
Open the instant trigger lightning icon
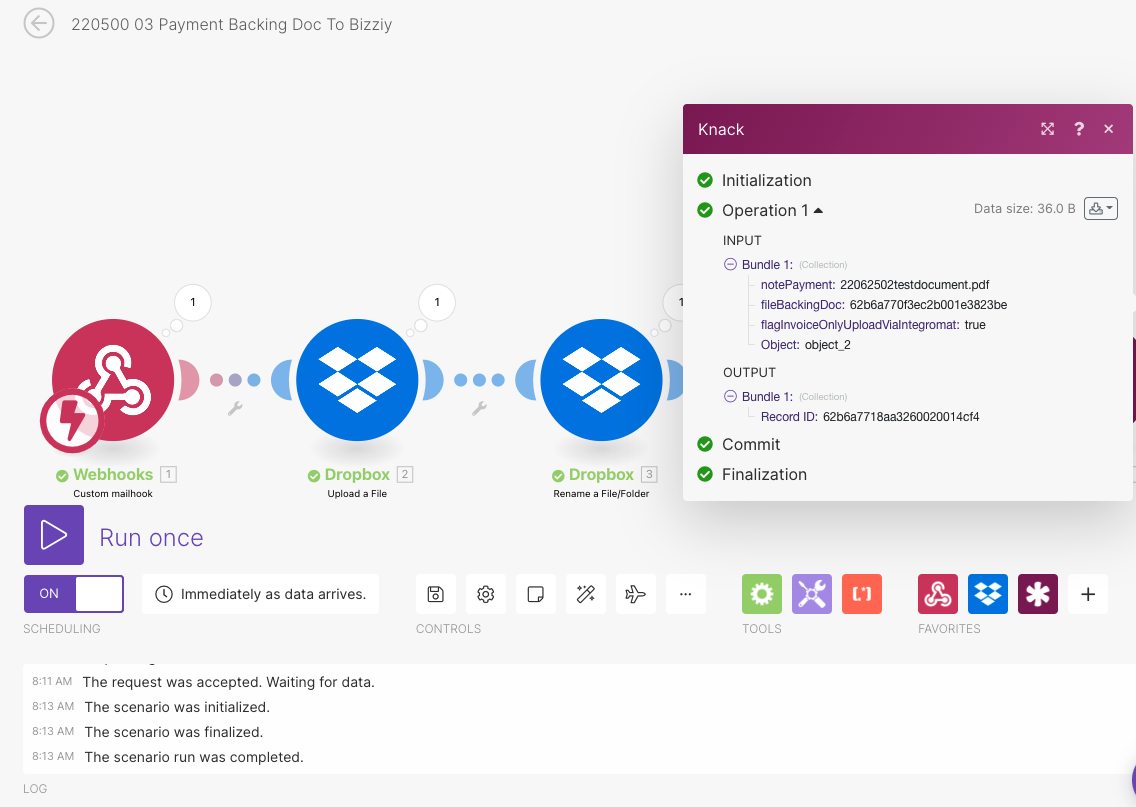(70, 420)
